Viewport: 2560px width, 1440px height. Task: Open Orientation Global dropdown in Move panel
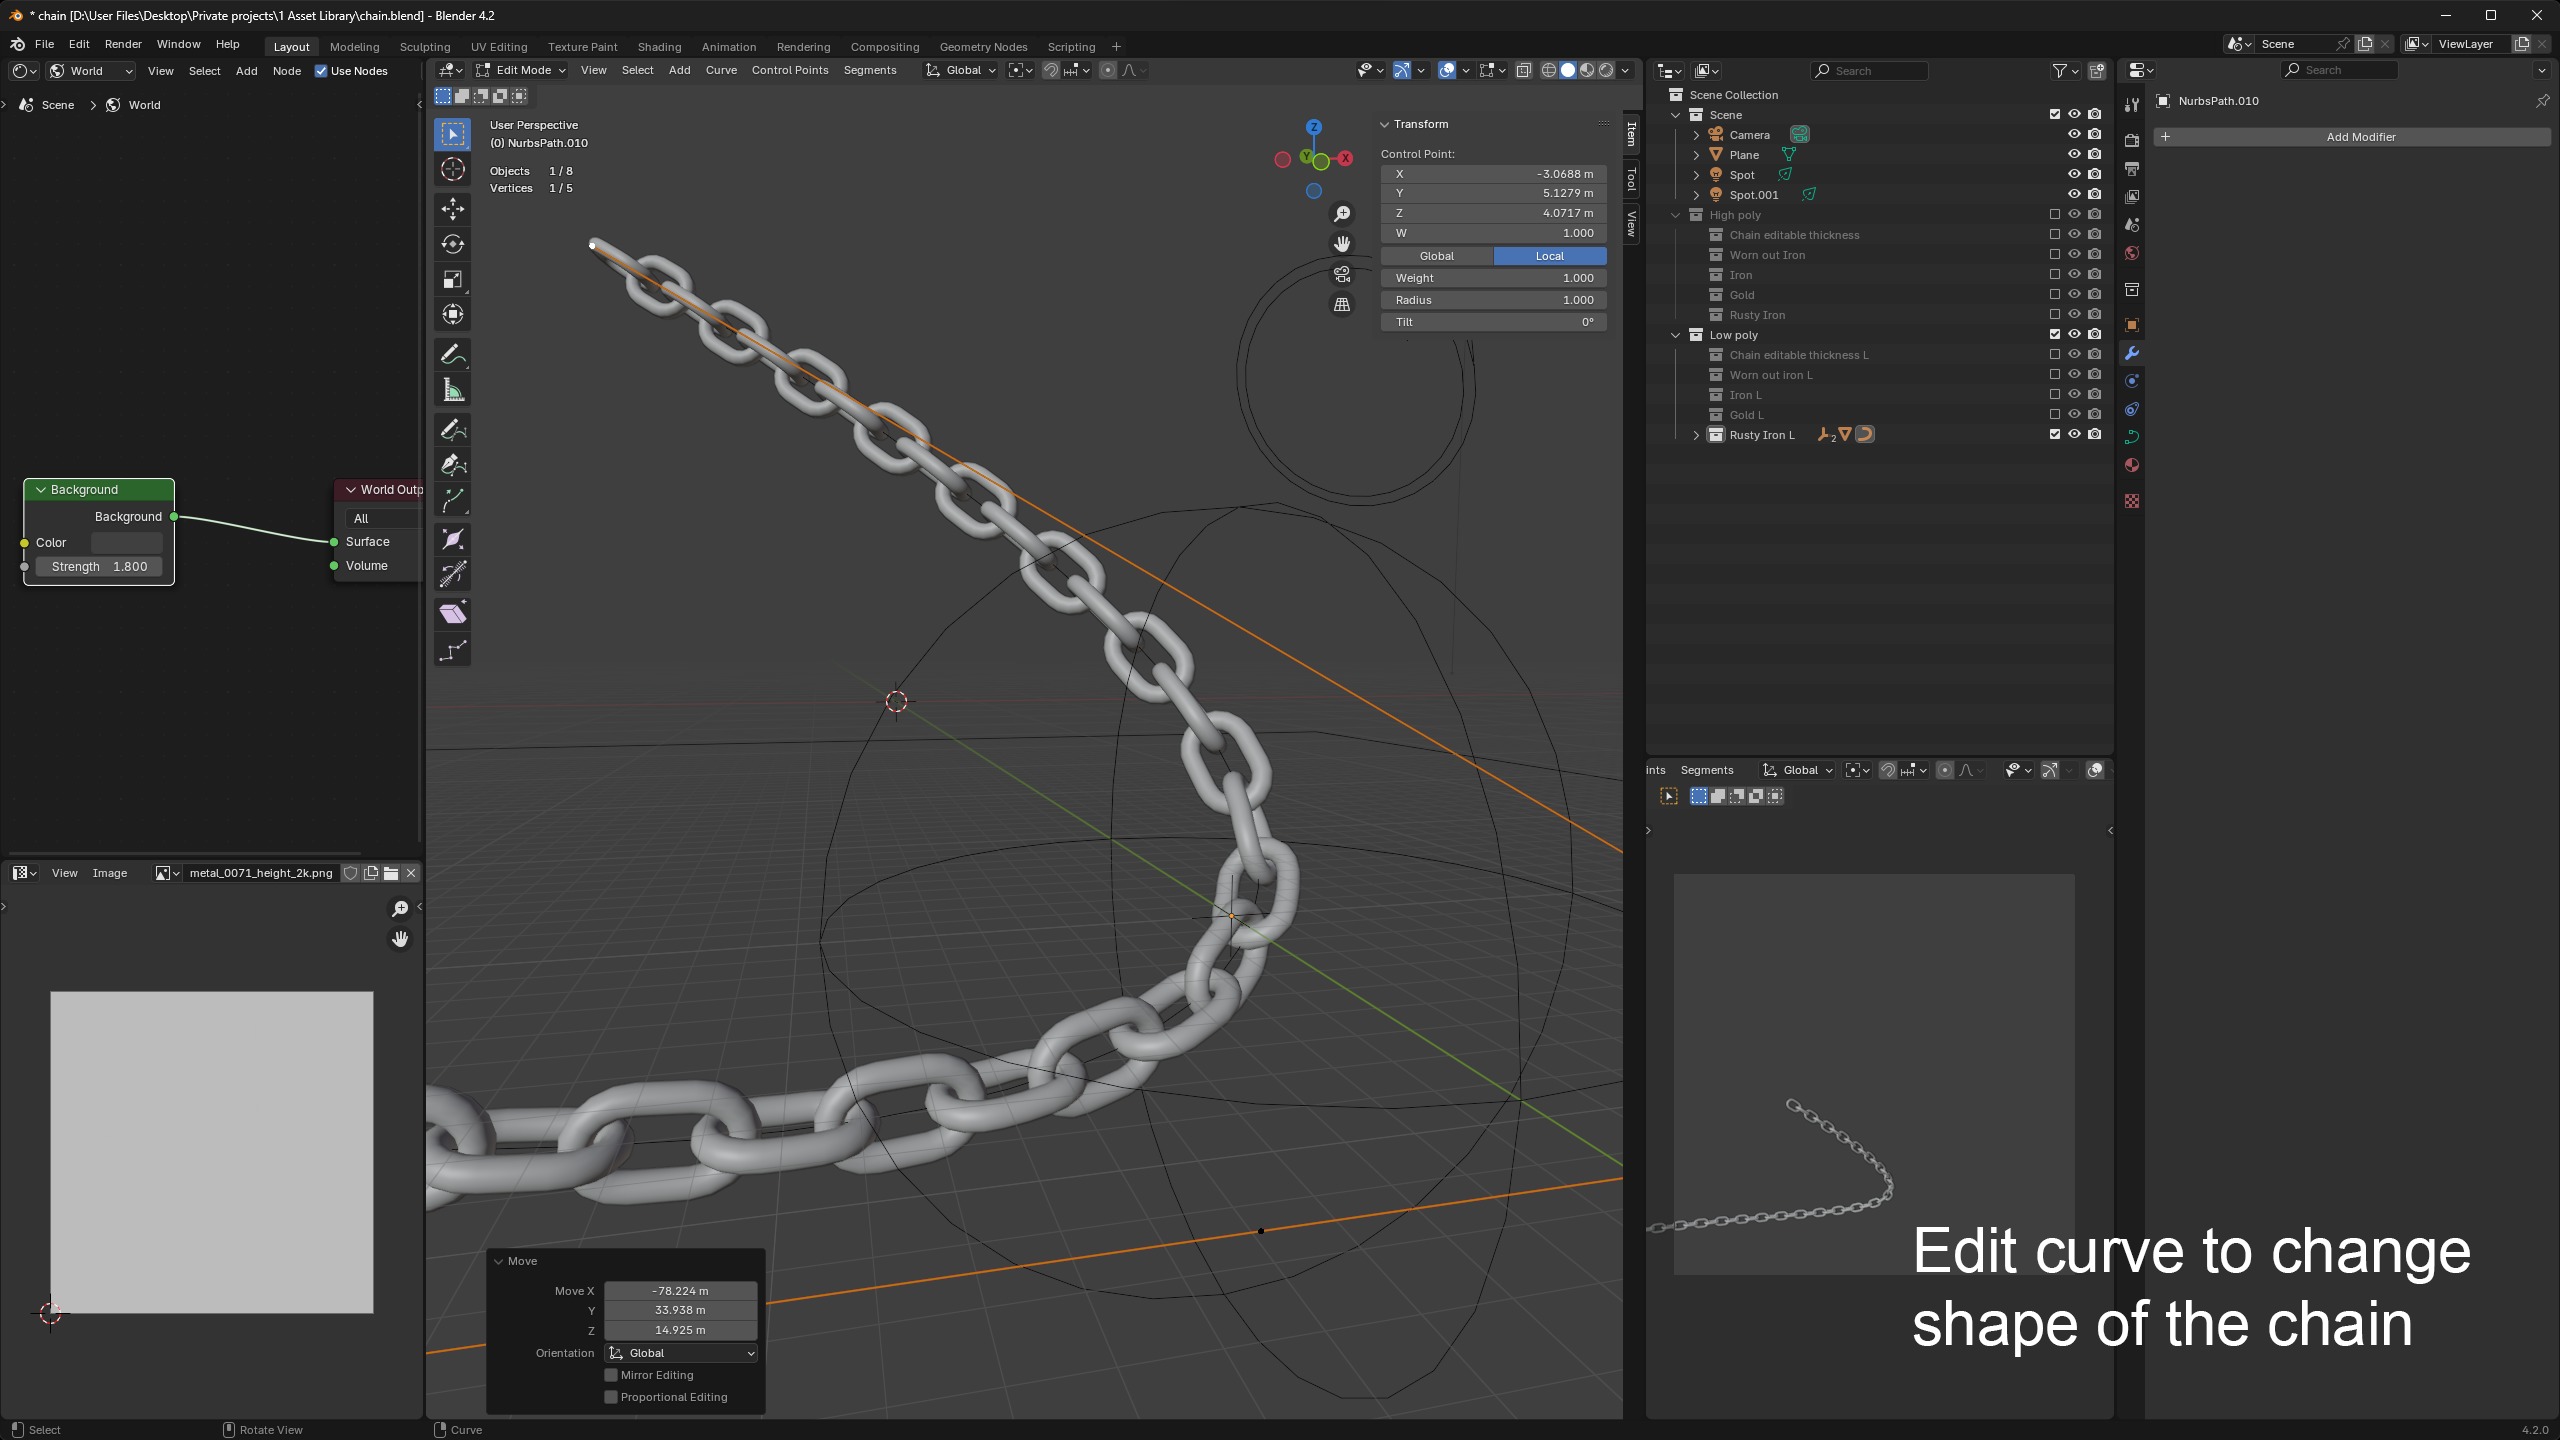coord(681,1353)
